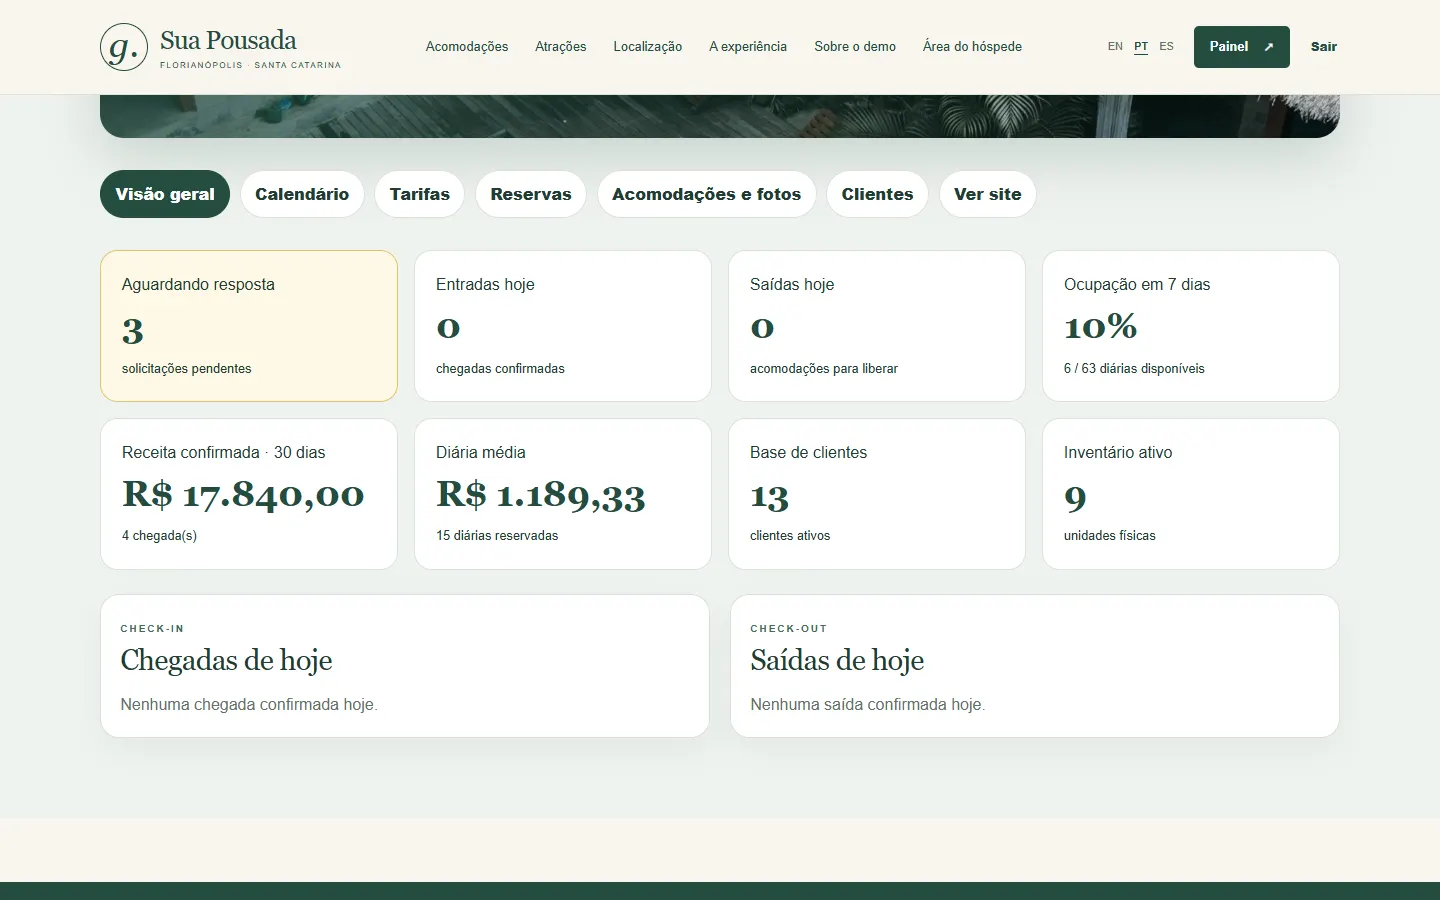Go to the Reservas tab

point(531,194)
